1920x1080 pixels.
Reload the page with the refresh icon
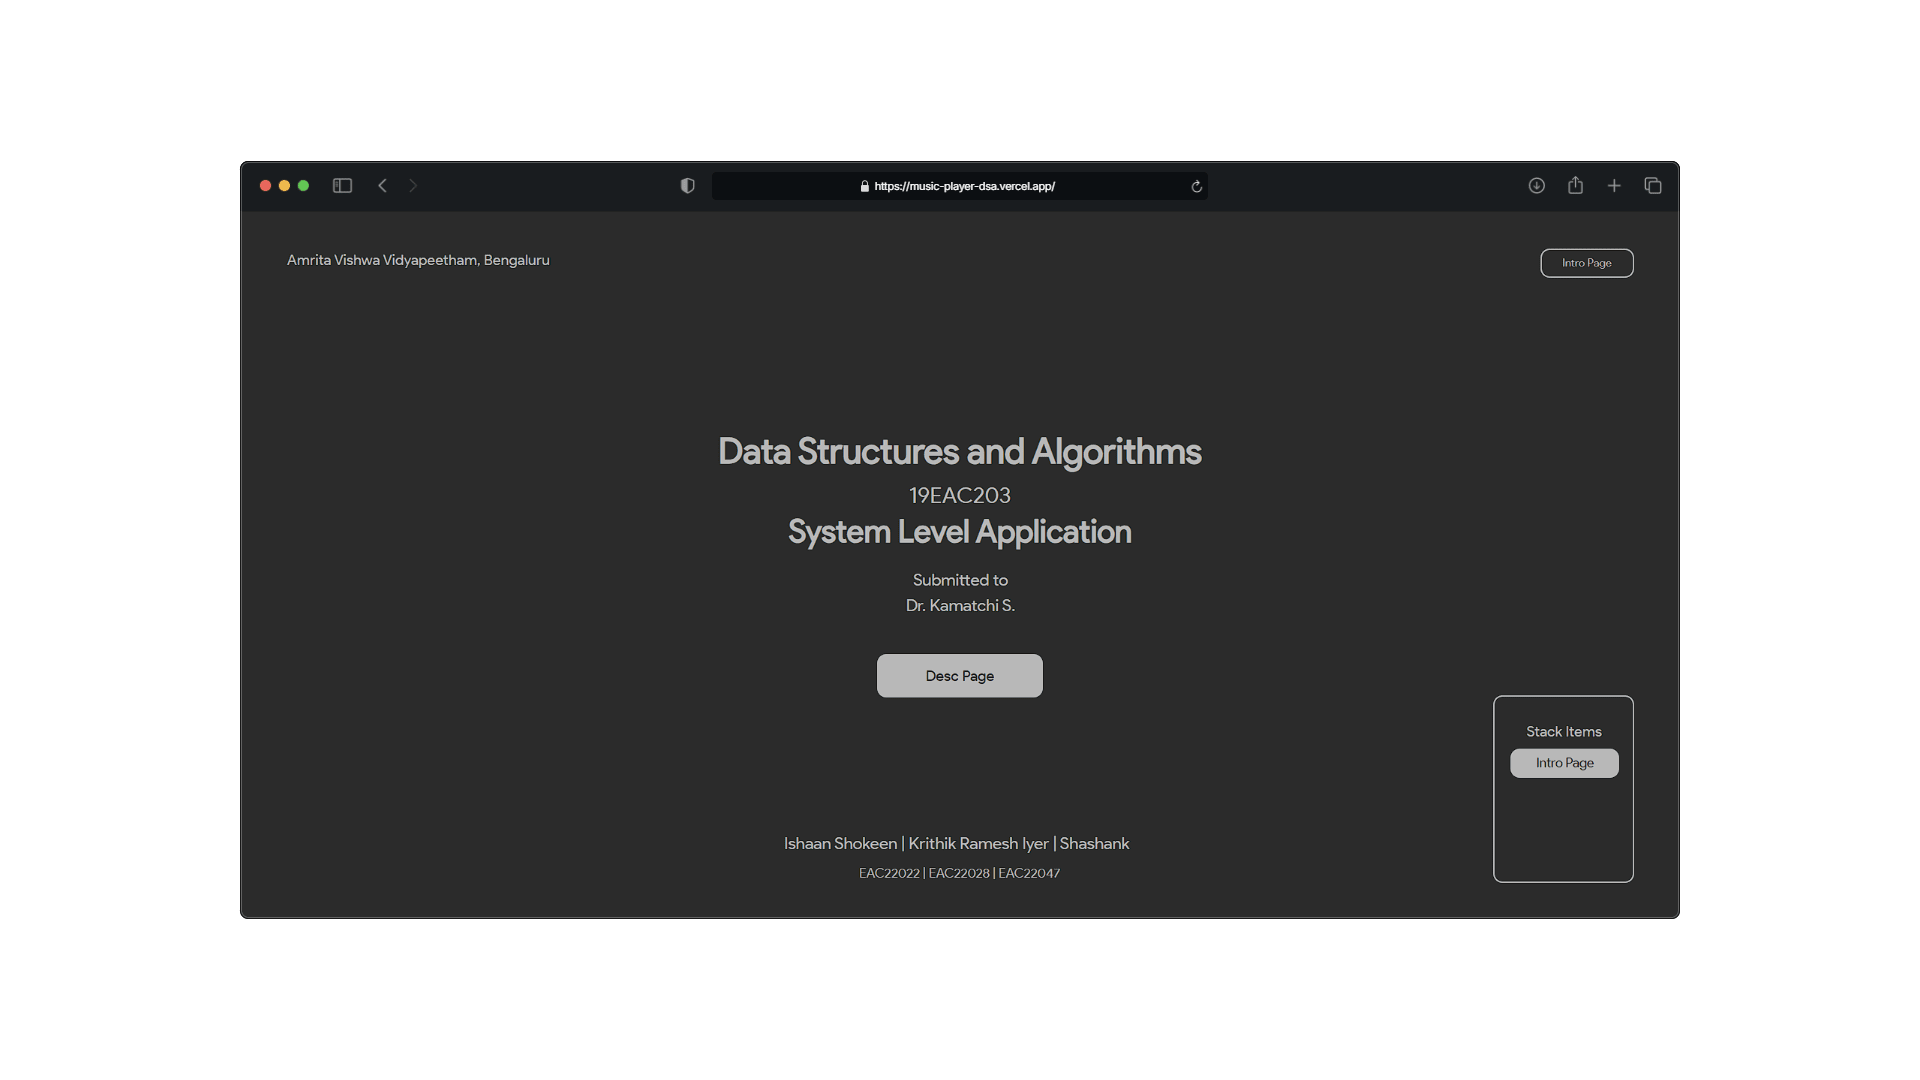[x=1196, y=187]
